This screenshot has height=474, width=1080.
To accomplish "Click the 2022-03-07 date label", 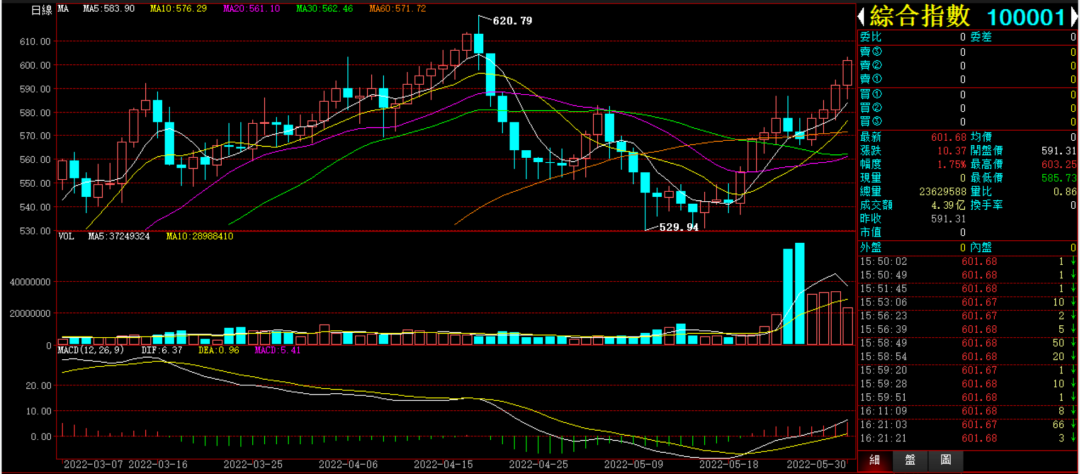I will (x=92, y=464).
